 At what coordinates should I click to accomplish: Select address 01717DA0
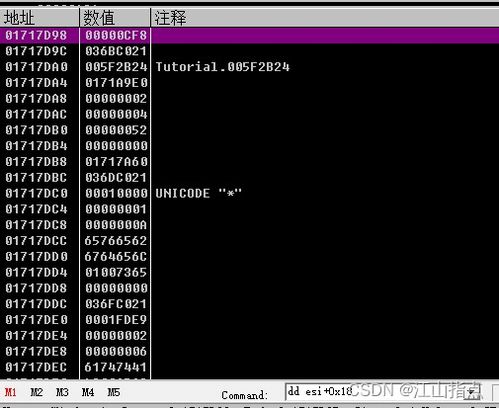tap(36, 67)
